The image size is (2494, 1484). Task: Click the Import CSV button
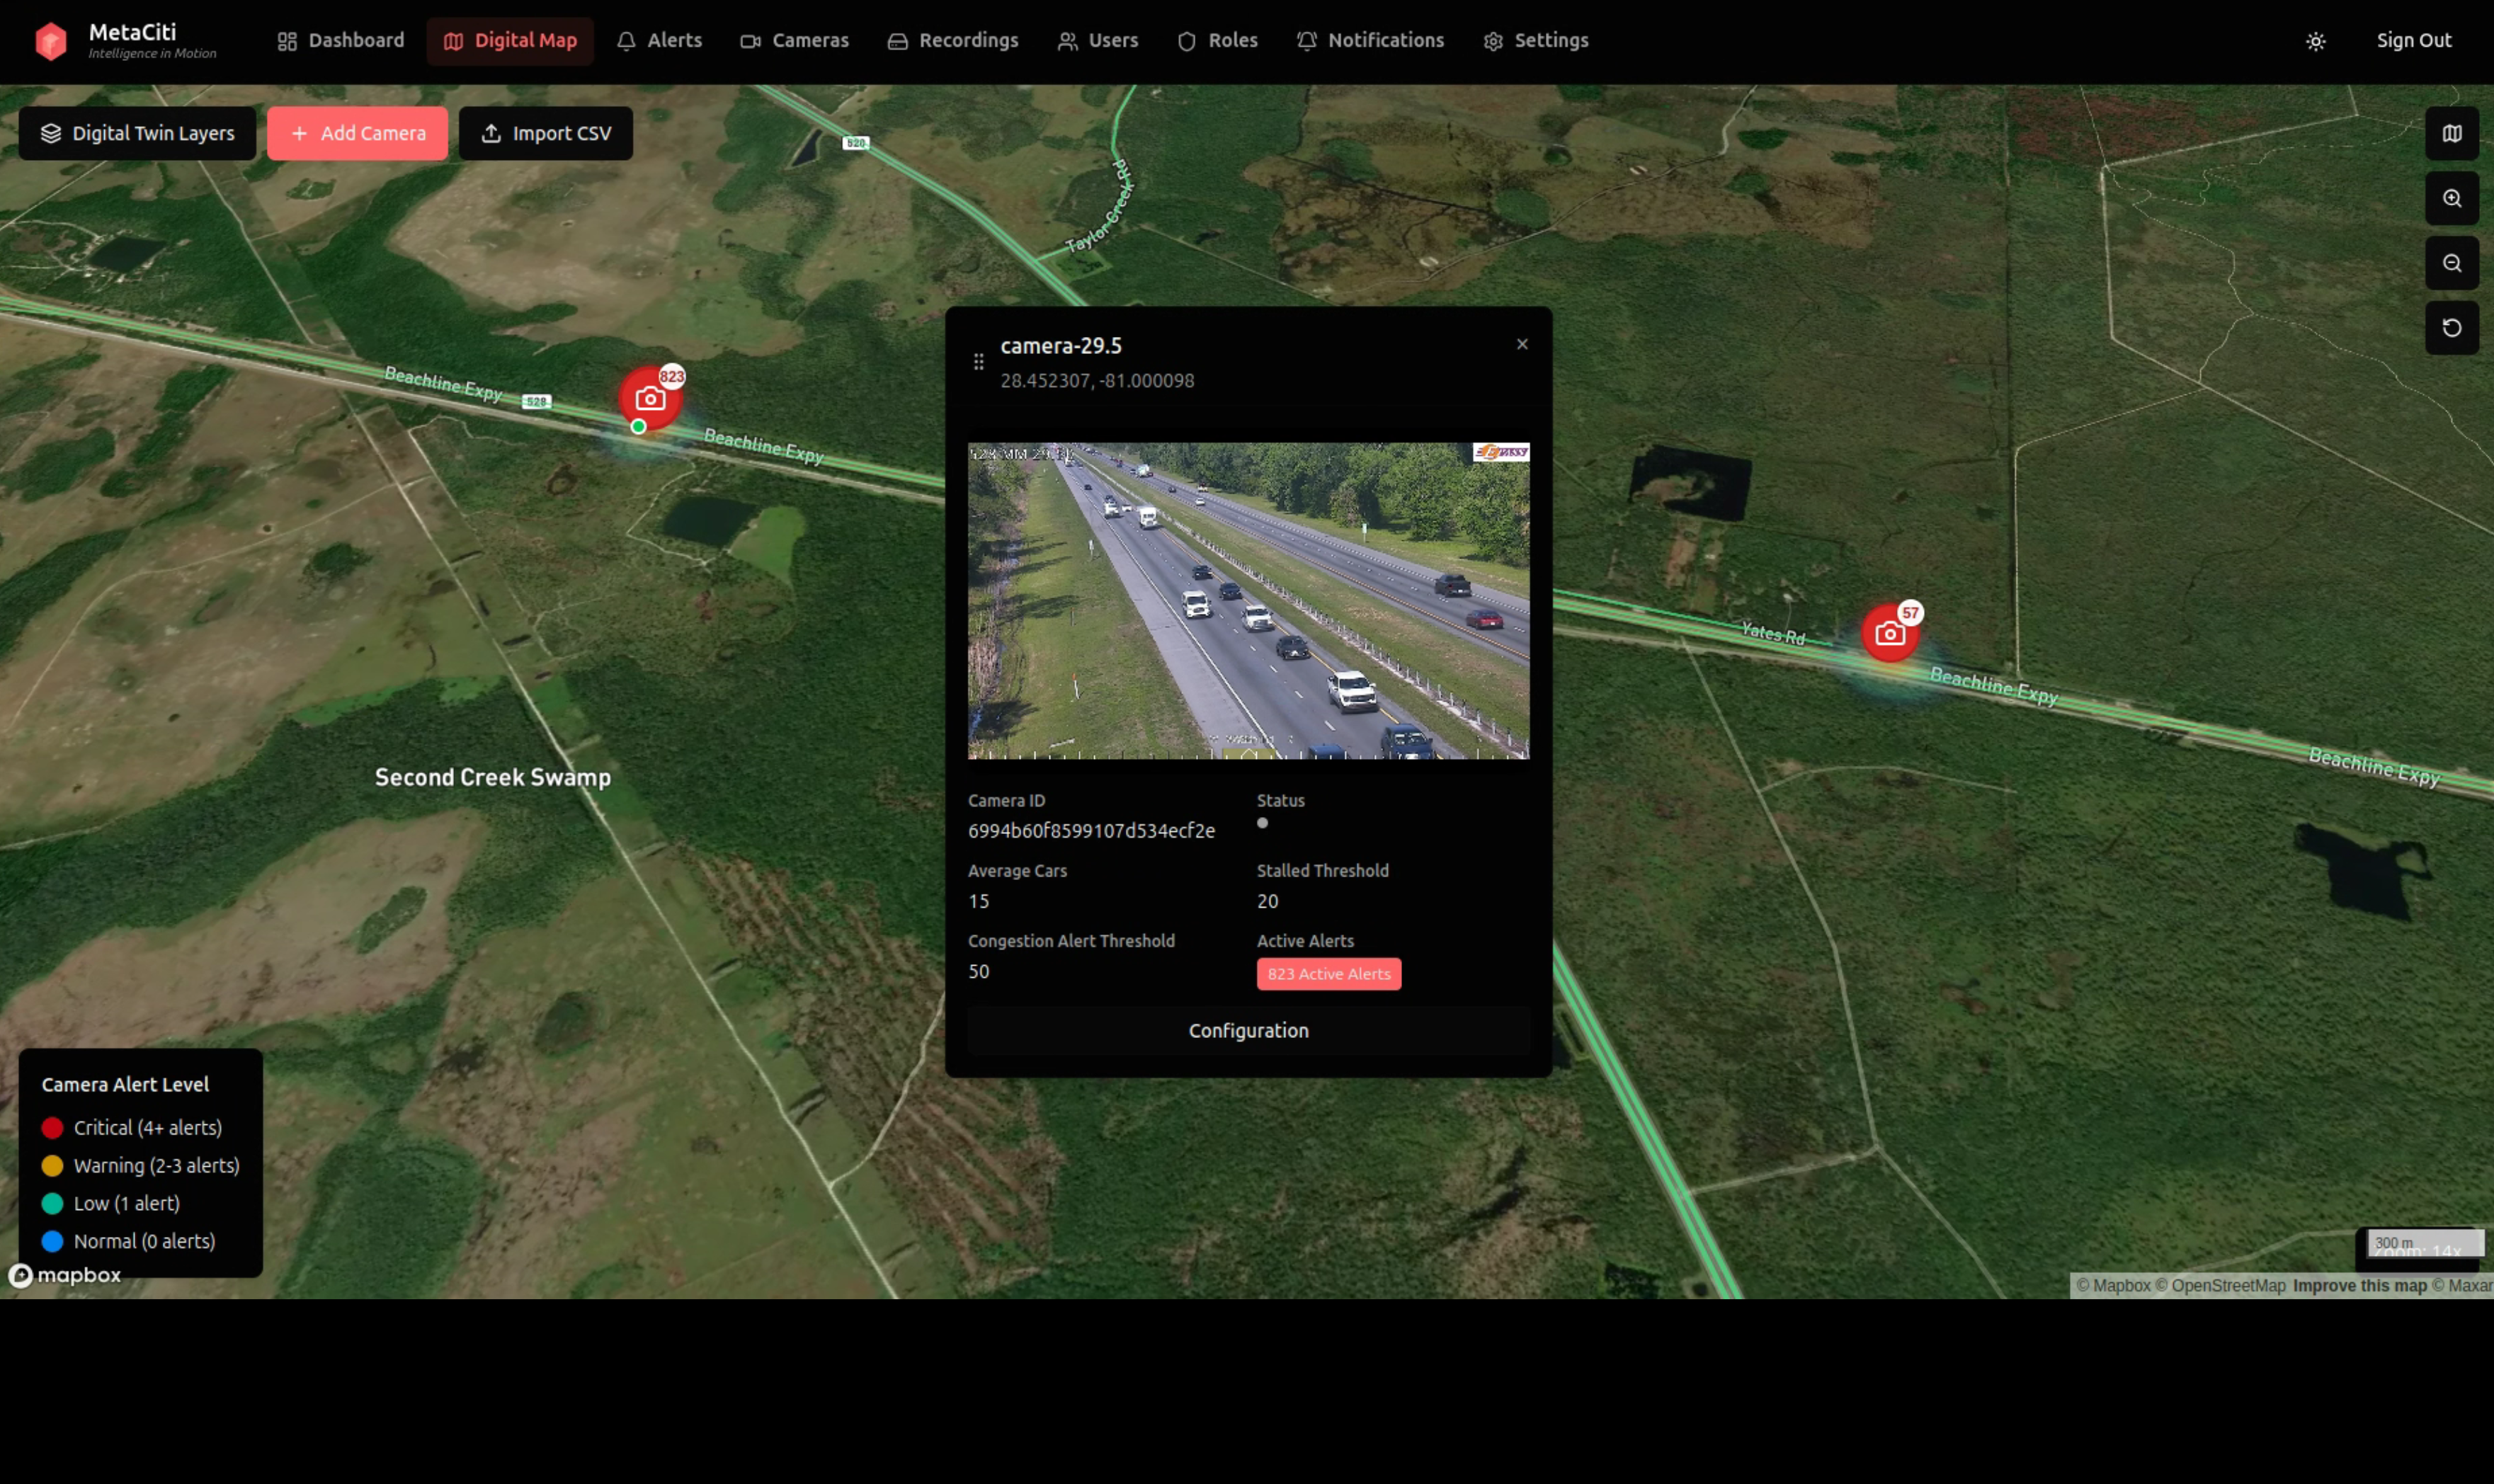coord(545,133)
